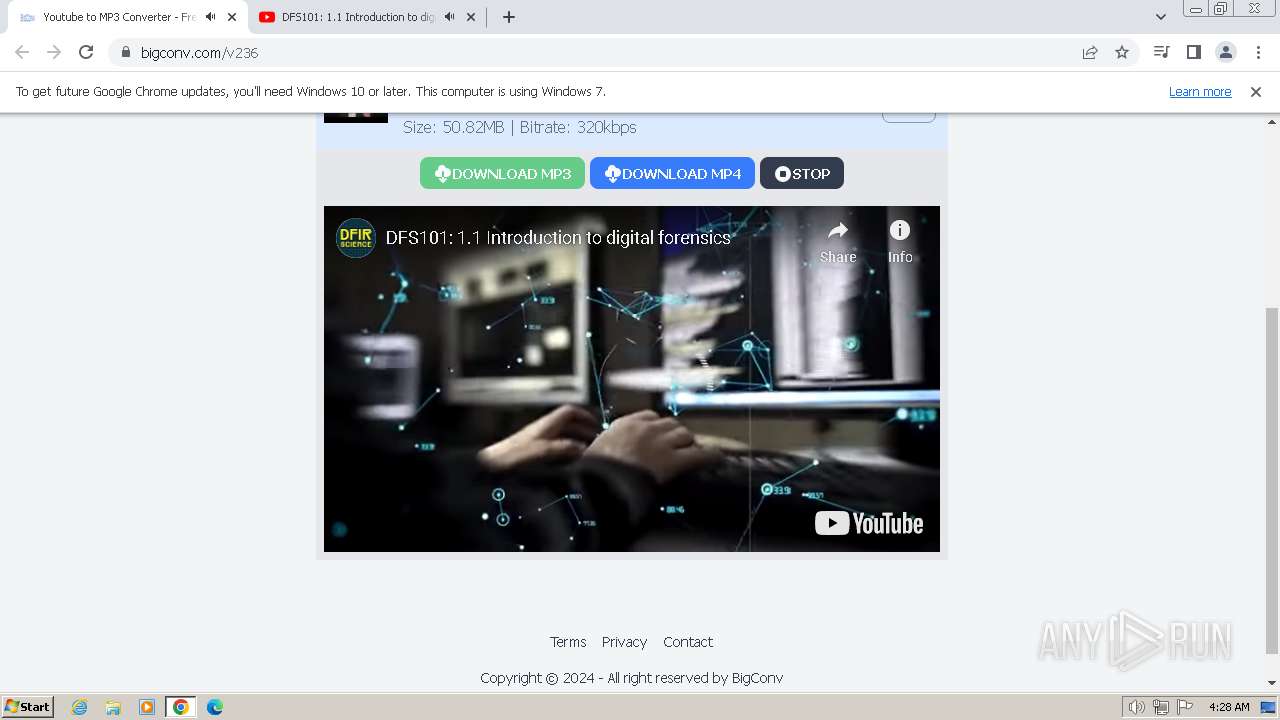Click the DOWNLOAD MP4 button
Image resolution: width=1280 pixels, height=720 pixels.
pos(672,173)
